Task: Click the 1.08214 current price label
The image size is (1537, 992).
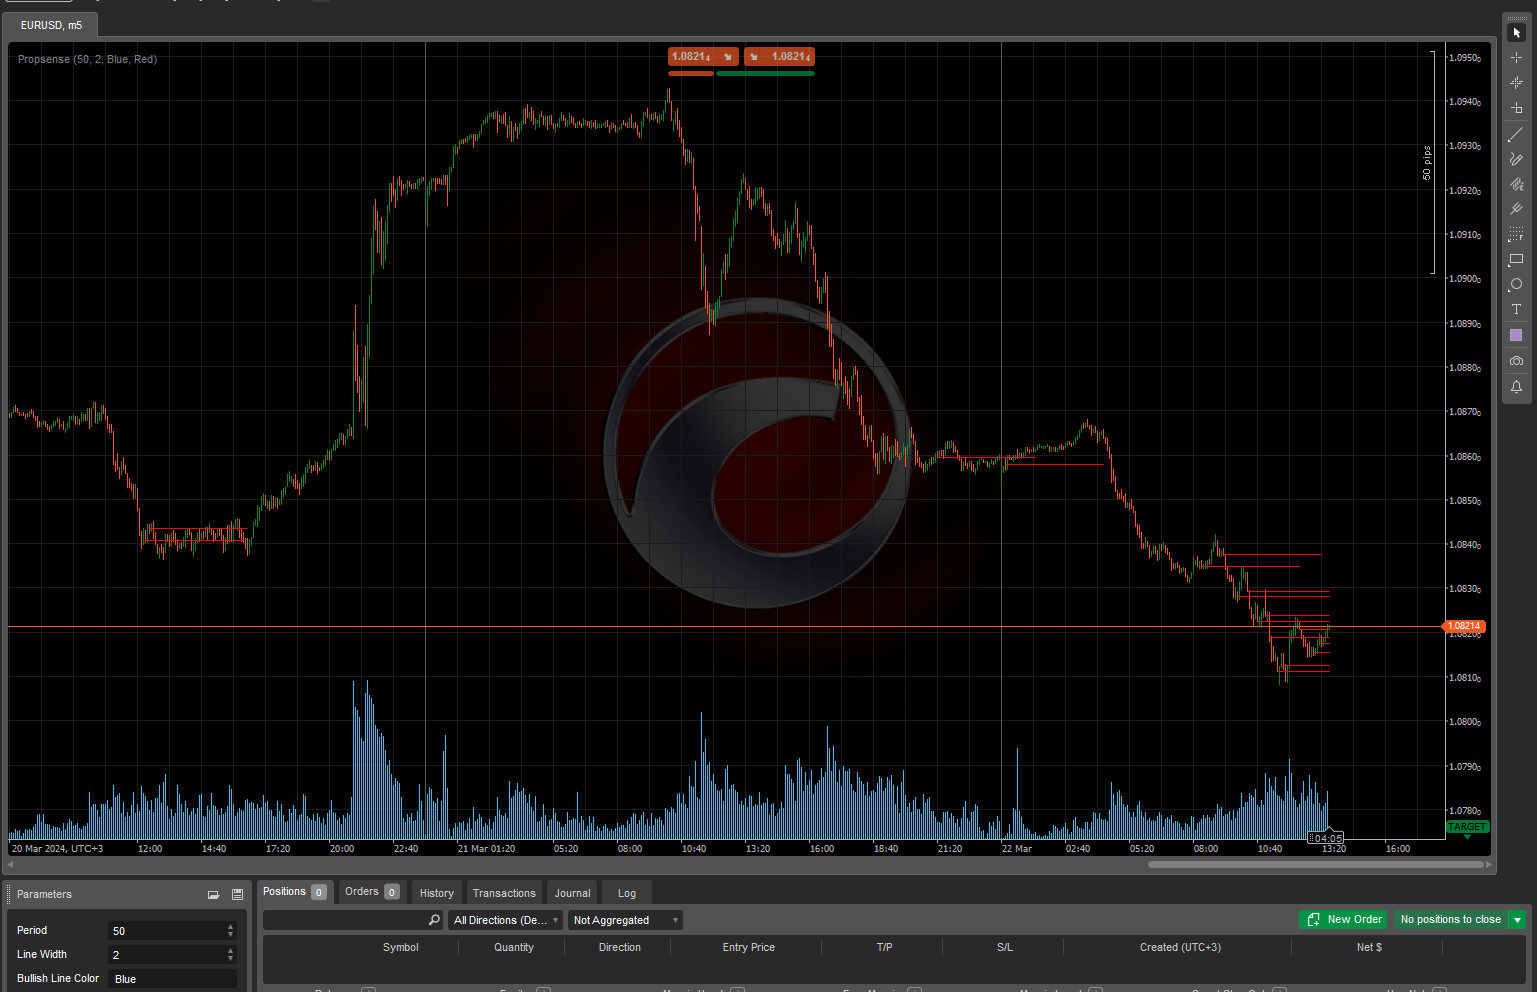Action: [x=1464, y=626]
